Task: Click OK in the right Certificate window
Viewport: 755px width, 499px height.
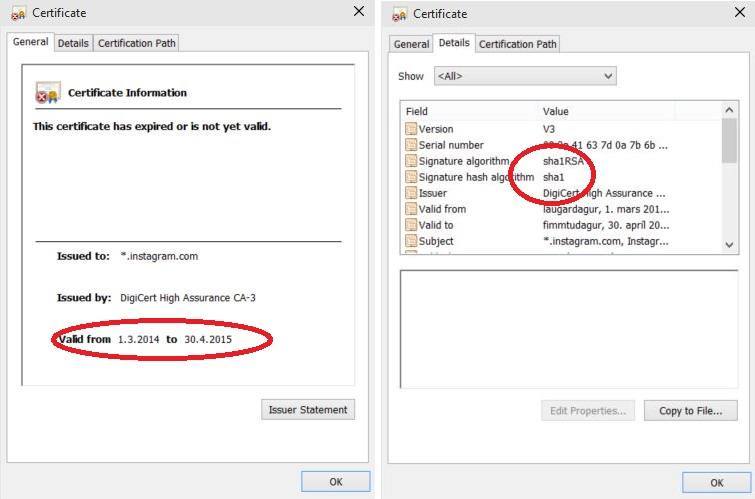Action: [716, 483]
